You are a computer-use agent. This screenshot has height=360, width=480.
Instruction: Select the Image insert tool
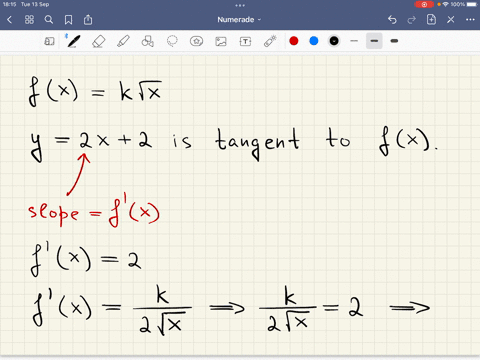[221, 41]
